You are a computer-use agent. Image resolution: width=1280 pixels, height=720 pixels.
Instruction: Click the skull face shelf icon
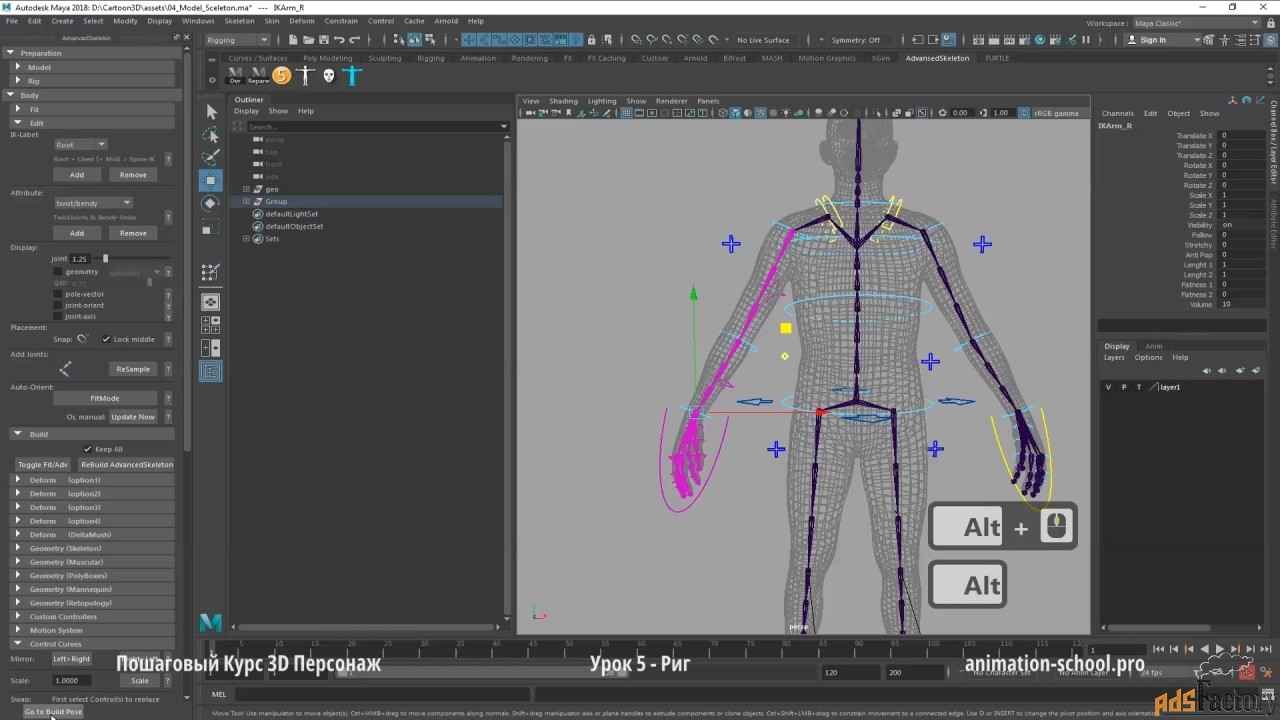(x=328, y=75)
